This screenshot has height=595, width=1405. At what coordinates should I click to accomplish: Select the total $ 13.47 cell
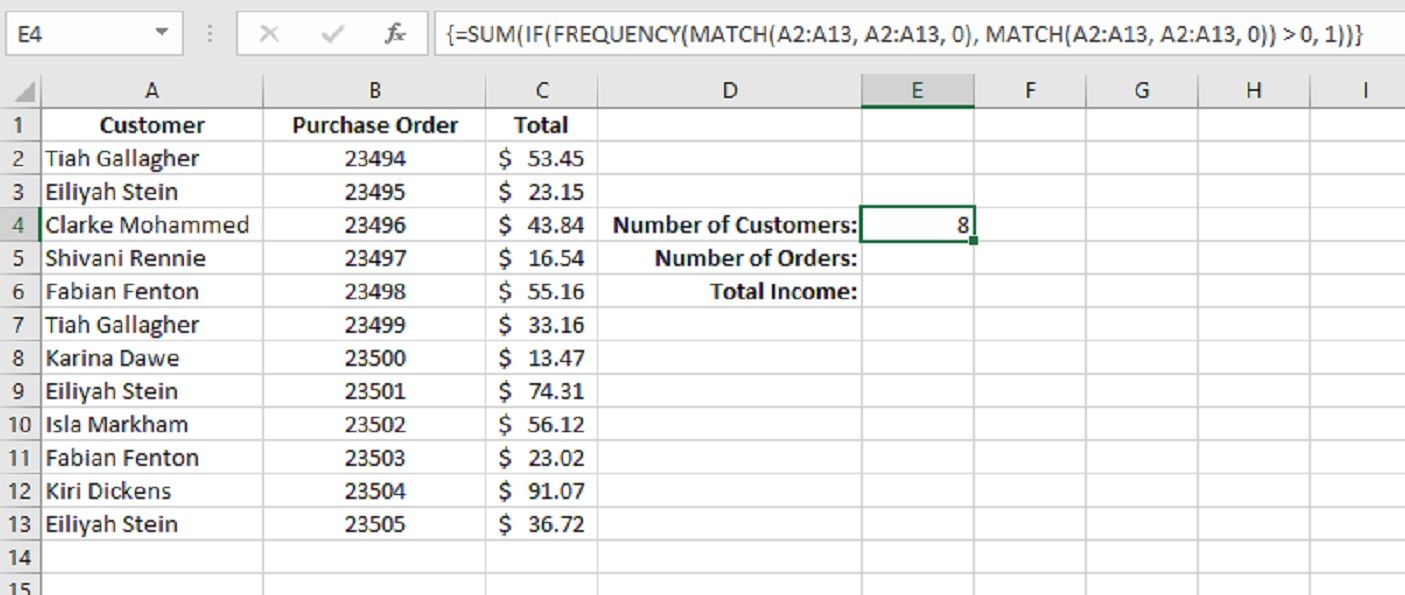click(541, 358)
